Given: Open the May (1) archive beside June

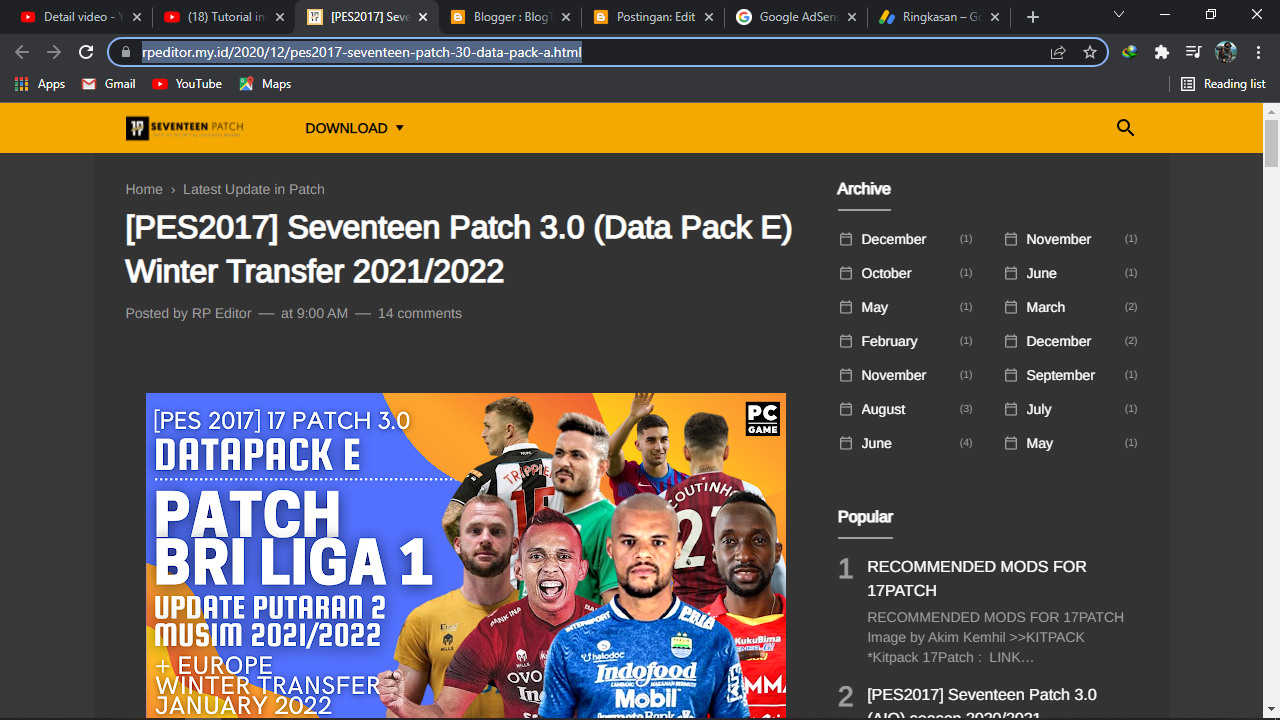Looking at the screenshot, I should coord(874,307).
